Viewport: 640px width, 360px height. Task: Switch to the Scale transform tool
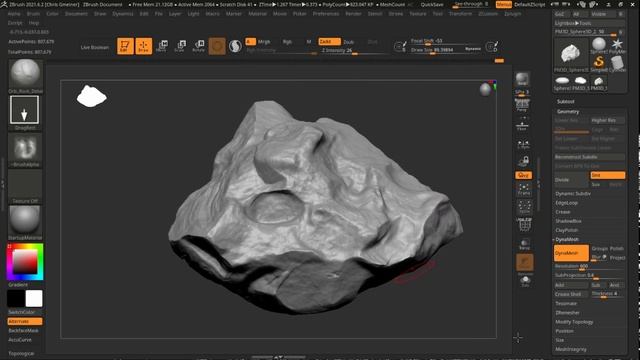click(180, 46)
